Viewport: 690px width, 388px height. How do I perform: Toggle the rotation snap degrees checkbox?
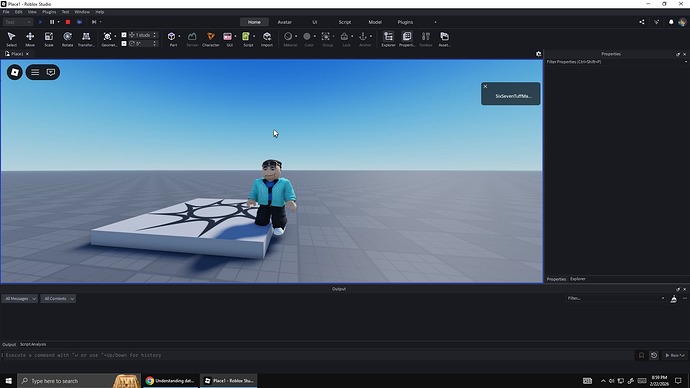pyautogui.click(x=124, y=44)
